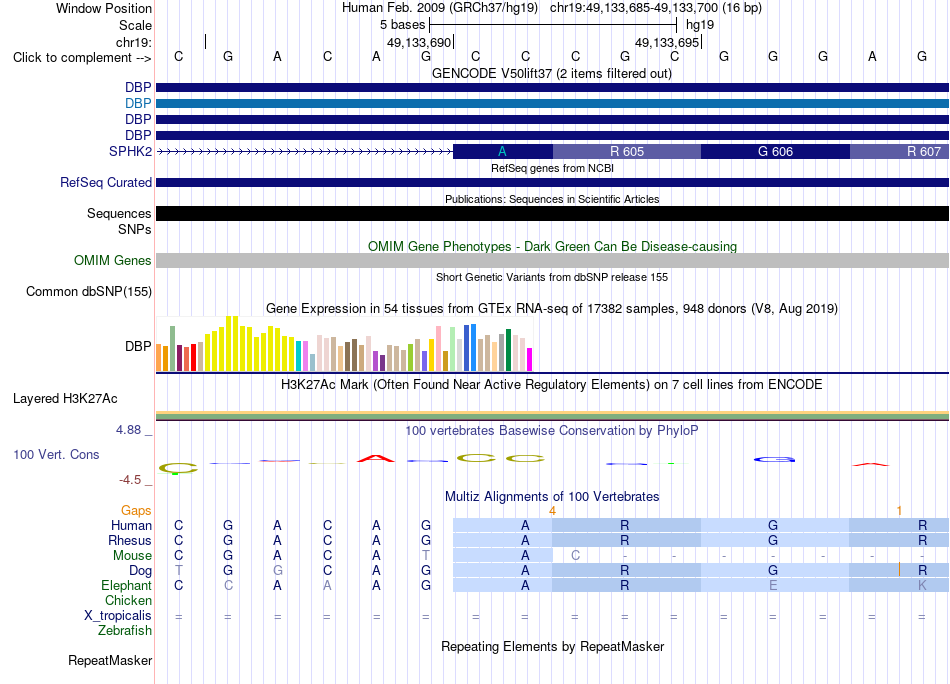The image size is (950, 684).
Task: Click the magenta last bar in GTEx chart
Action: pyautogui.click(x=530, y=359)
